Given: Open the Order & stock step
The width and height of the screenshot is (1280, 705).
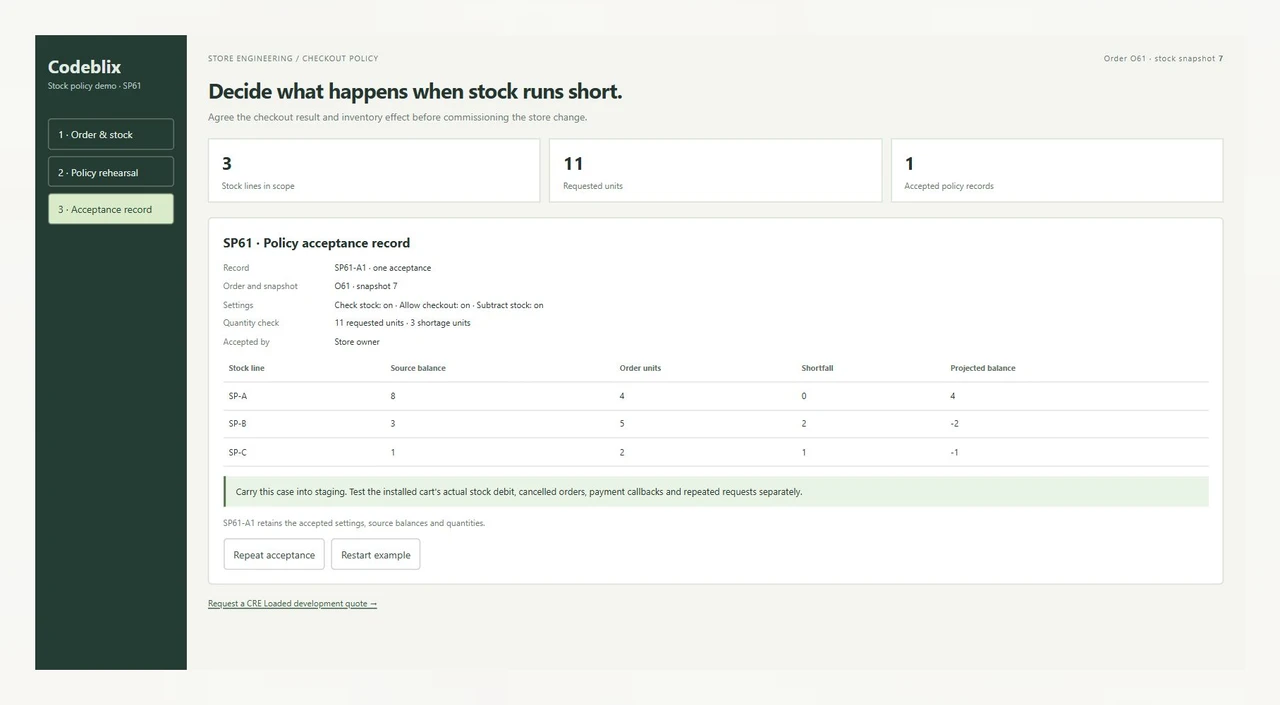Looking at the screenshot, I should coord(111,134).
